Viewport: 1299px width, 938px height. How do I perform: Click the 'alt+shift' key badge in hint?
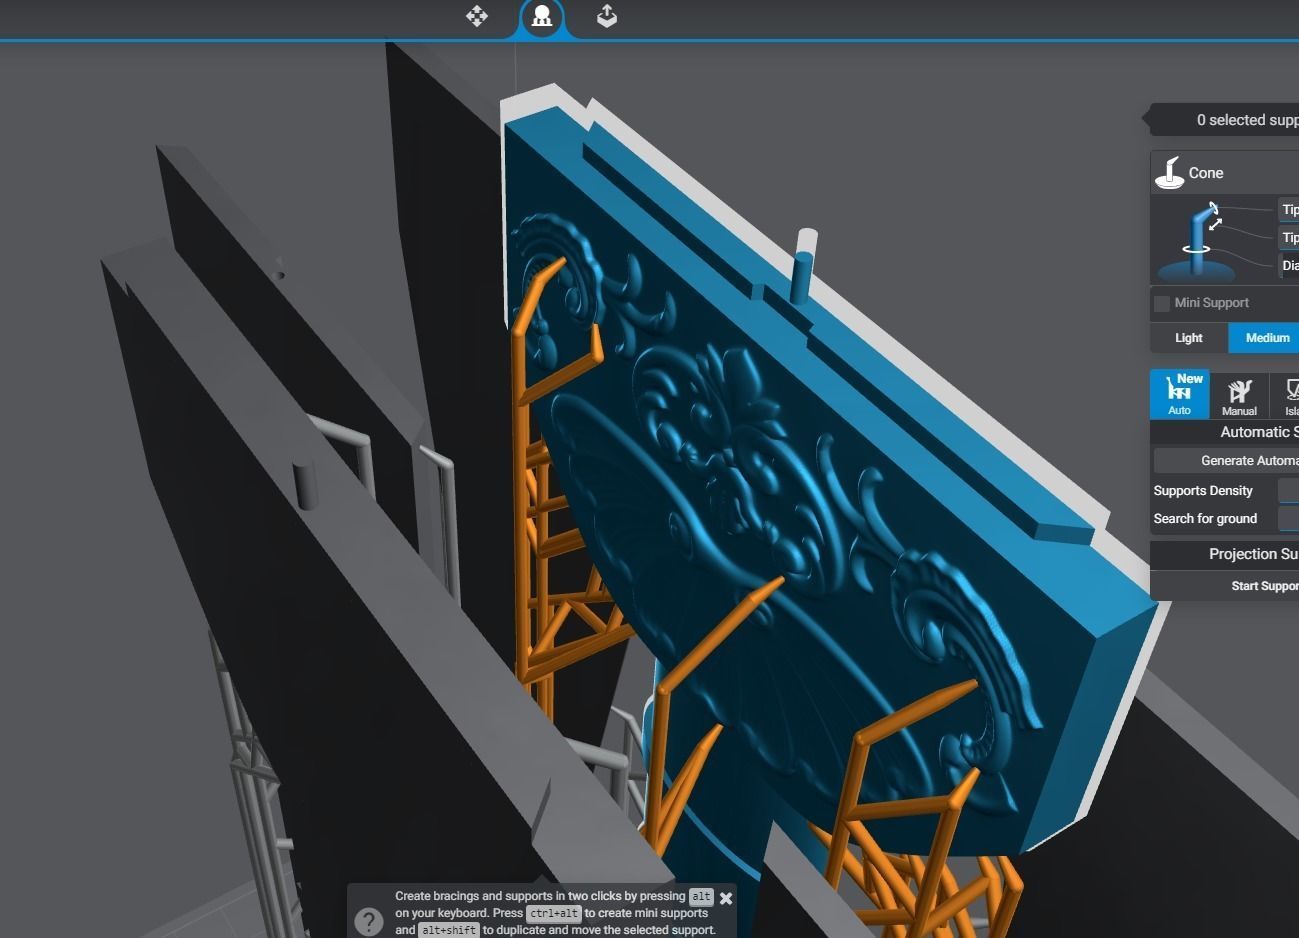pos(448,930)
